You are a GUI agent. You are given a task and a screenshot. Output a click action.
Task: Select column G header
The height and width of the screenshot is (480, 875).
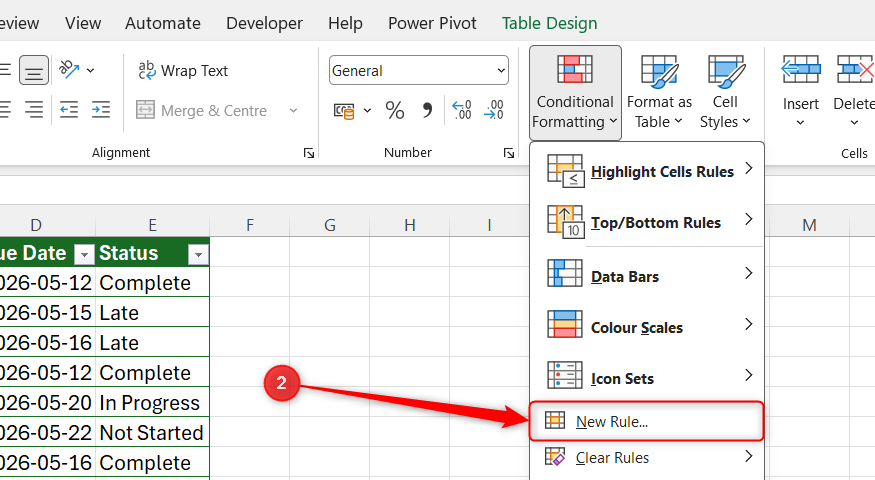[329, 225]
